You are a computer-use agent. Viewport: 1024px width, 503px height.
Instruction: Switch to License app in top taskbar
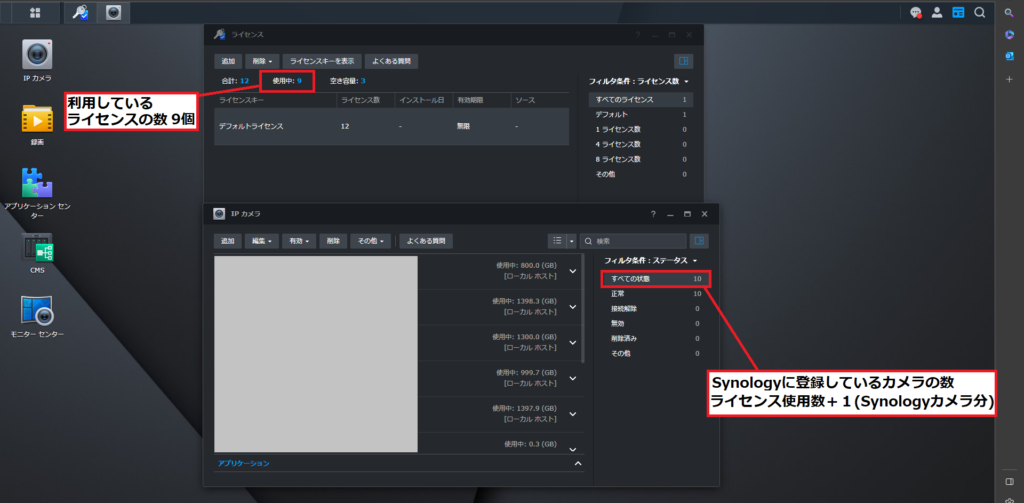coord(80,13)
